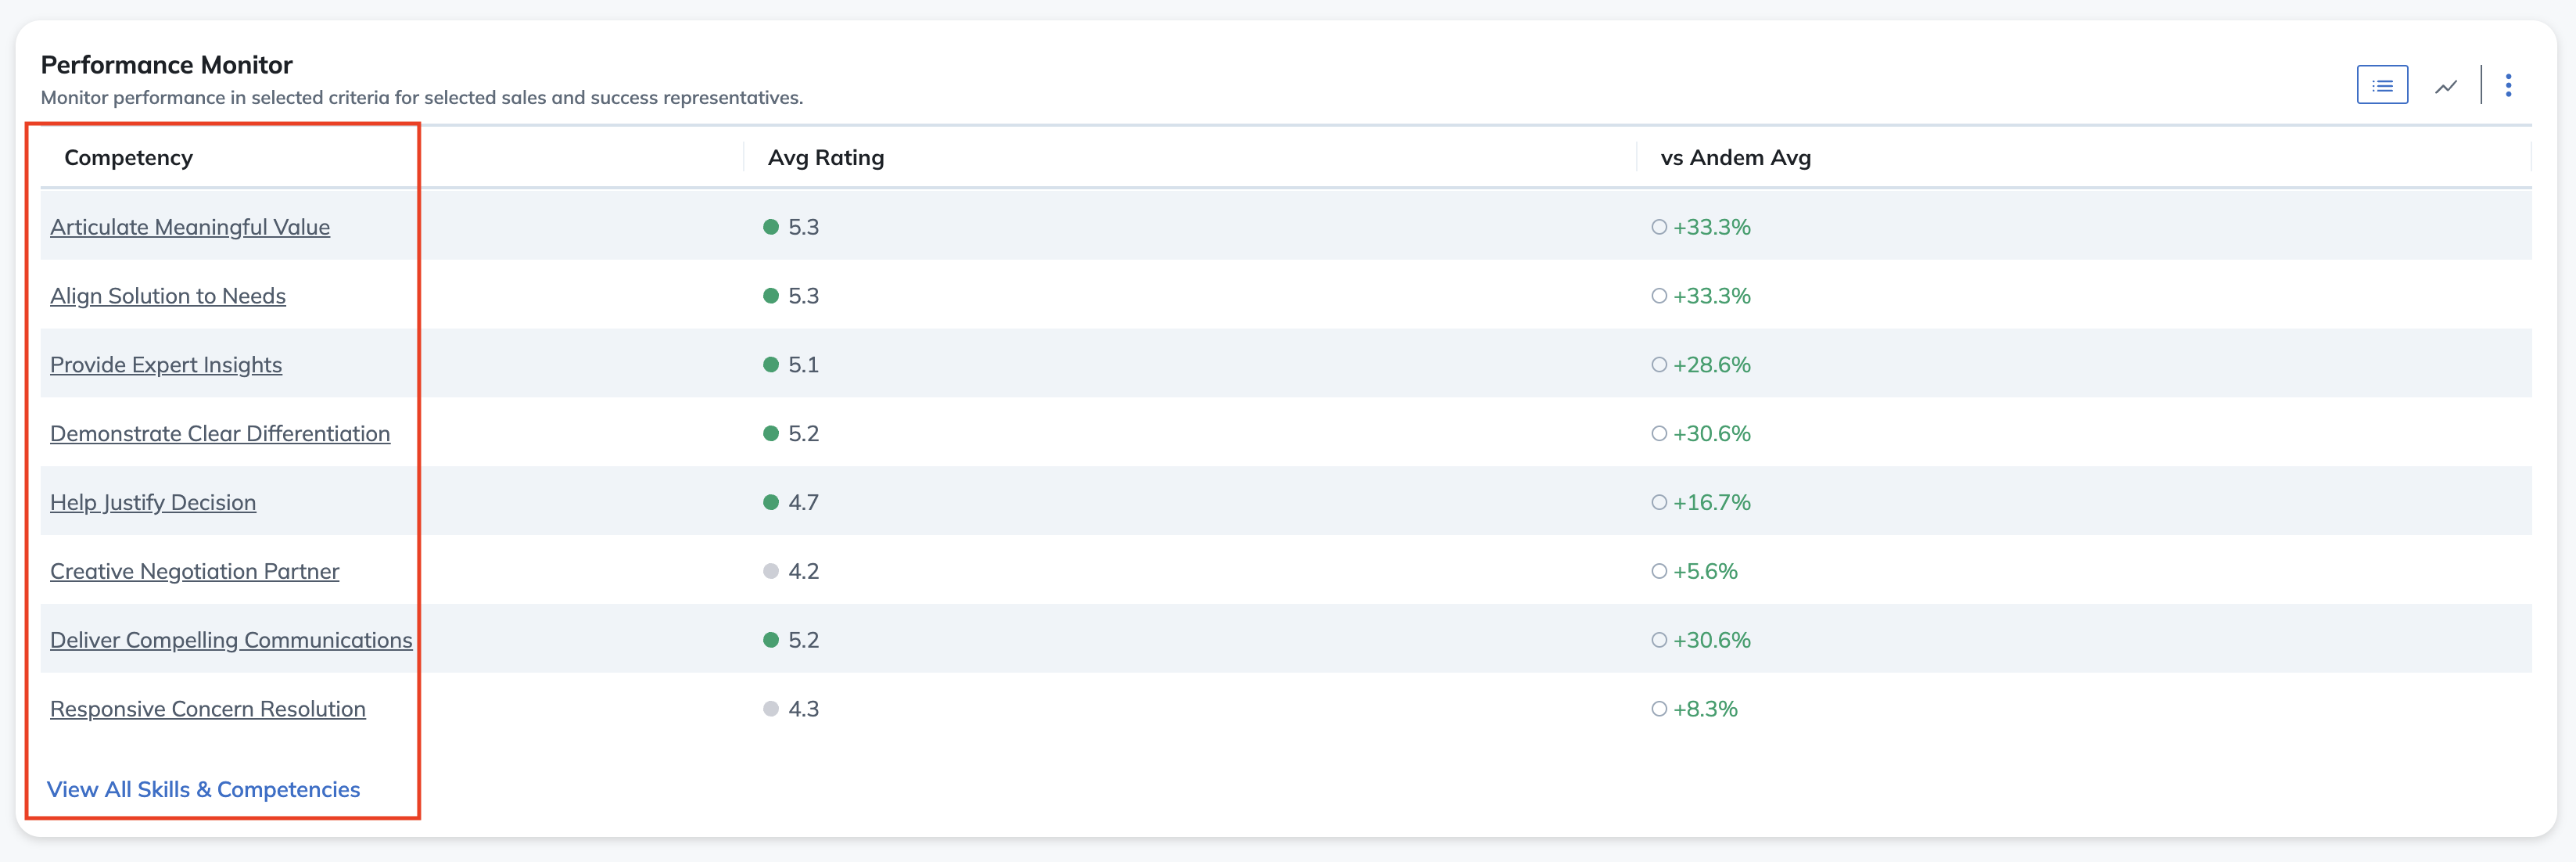Sort by the vs Andem Avg column header
Screen dimensions: 2576x862
click(x=1736, y=157)
